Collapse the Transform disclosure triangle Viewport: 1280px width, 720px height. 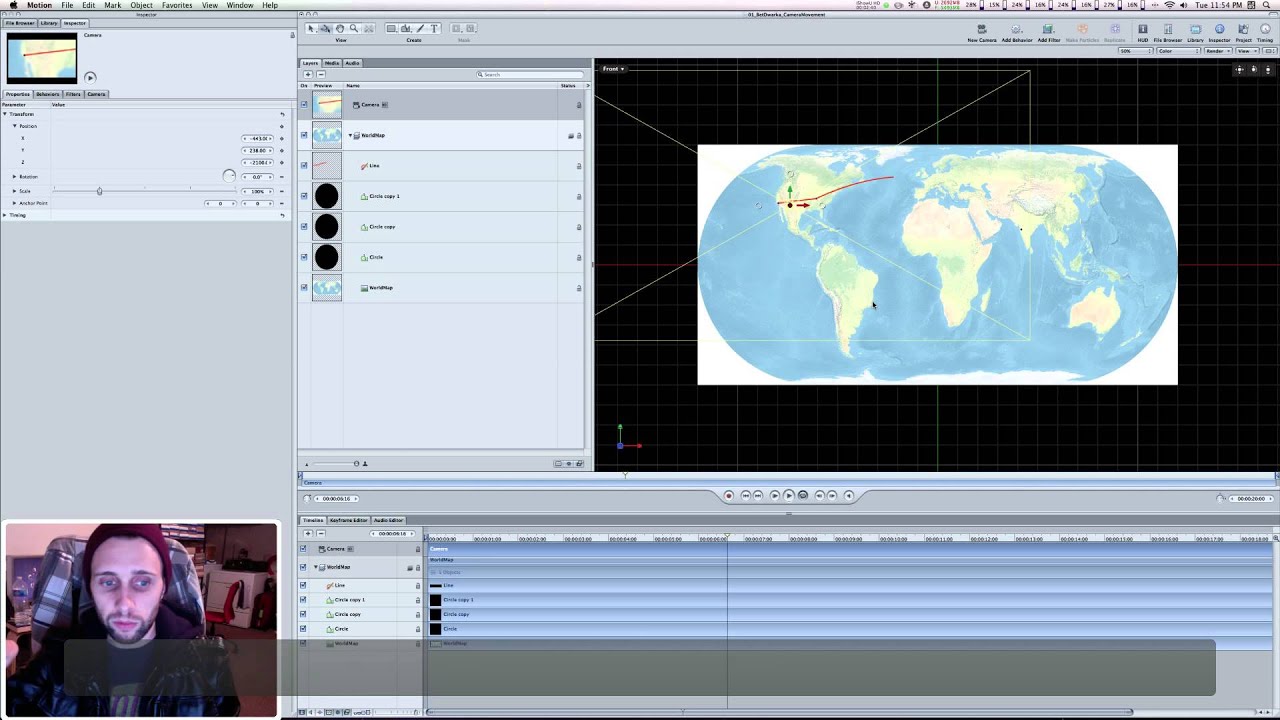pos(5,114)
